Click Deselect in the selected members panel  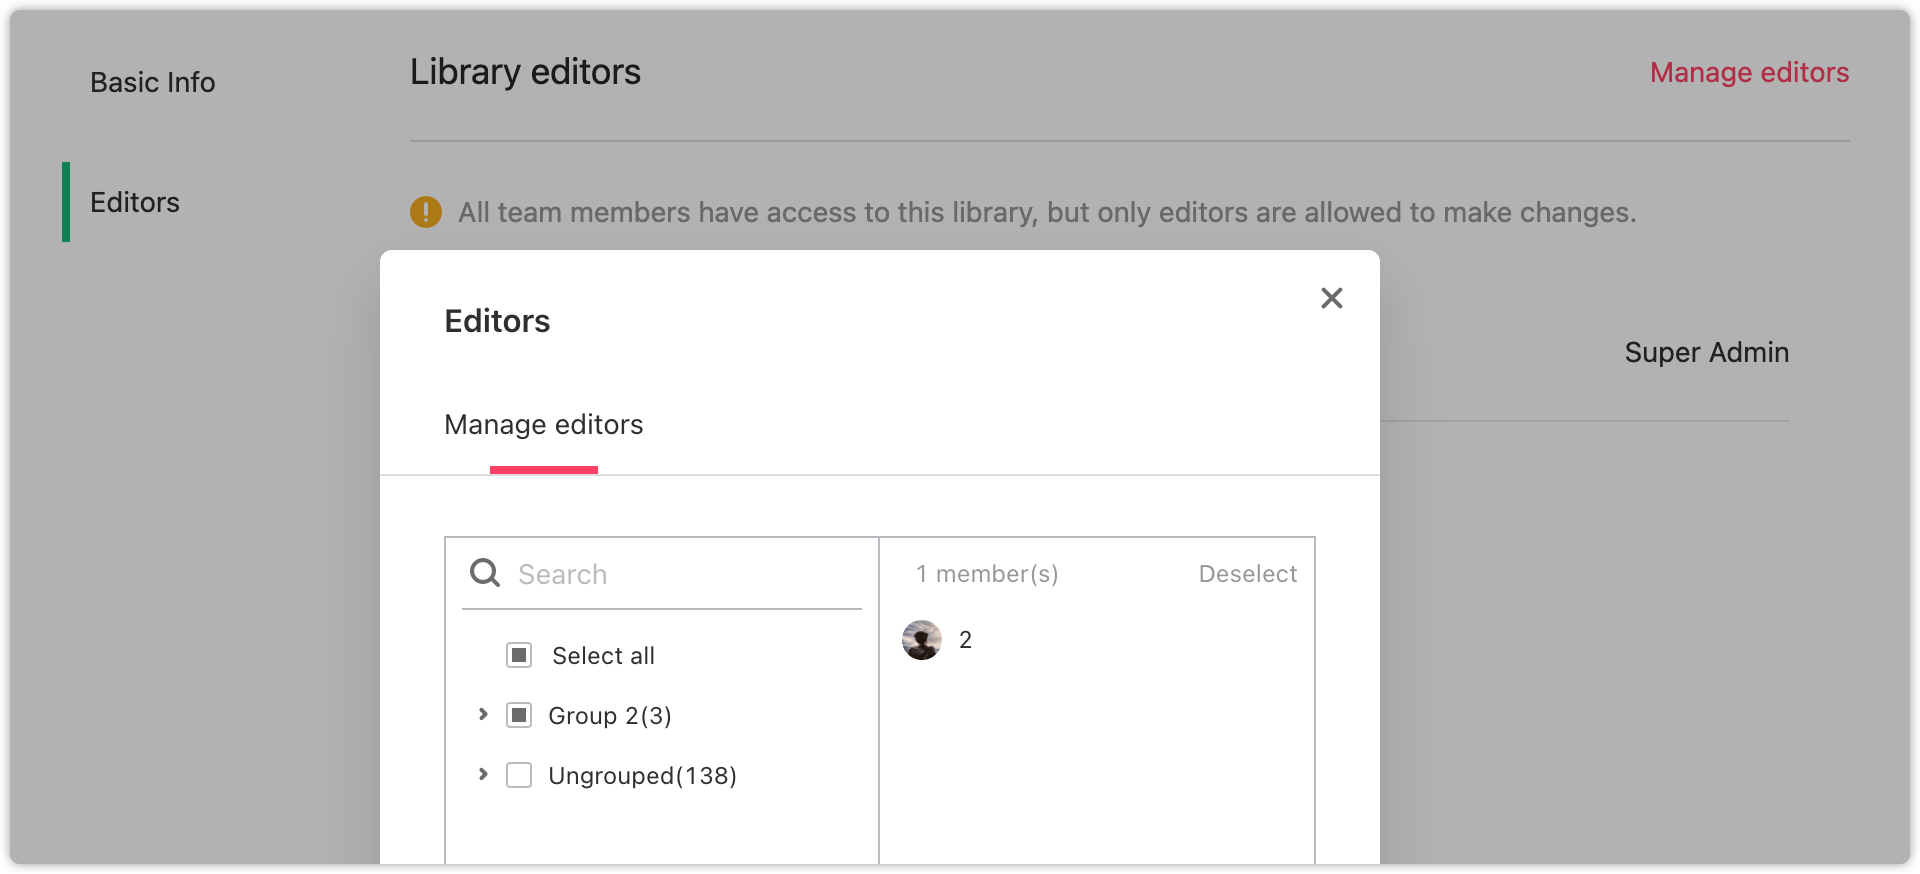[x=1248, y=574]
